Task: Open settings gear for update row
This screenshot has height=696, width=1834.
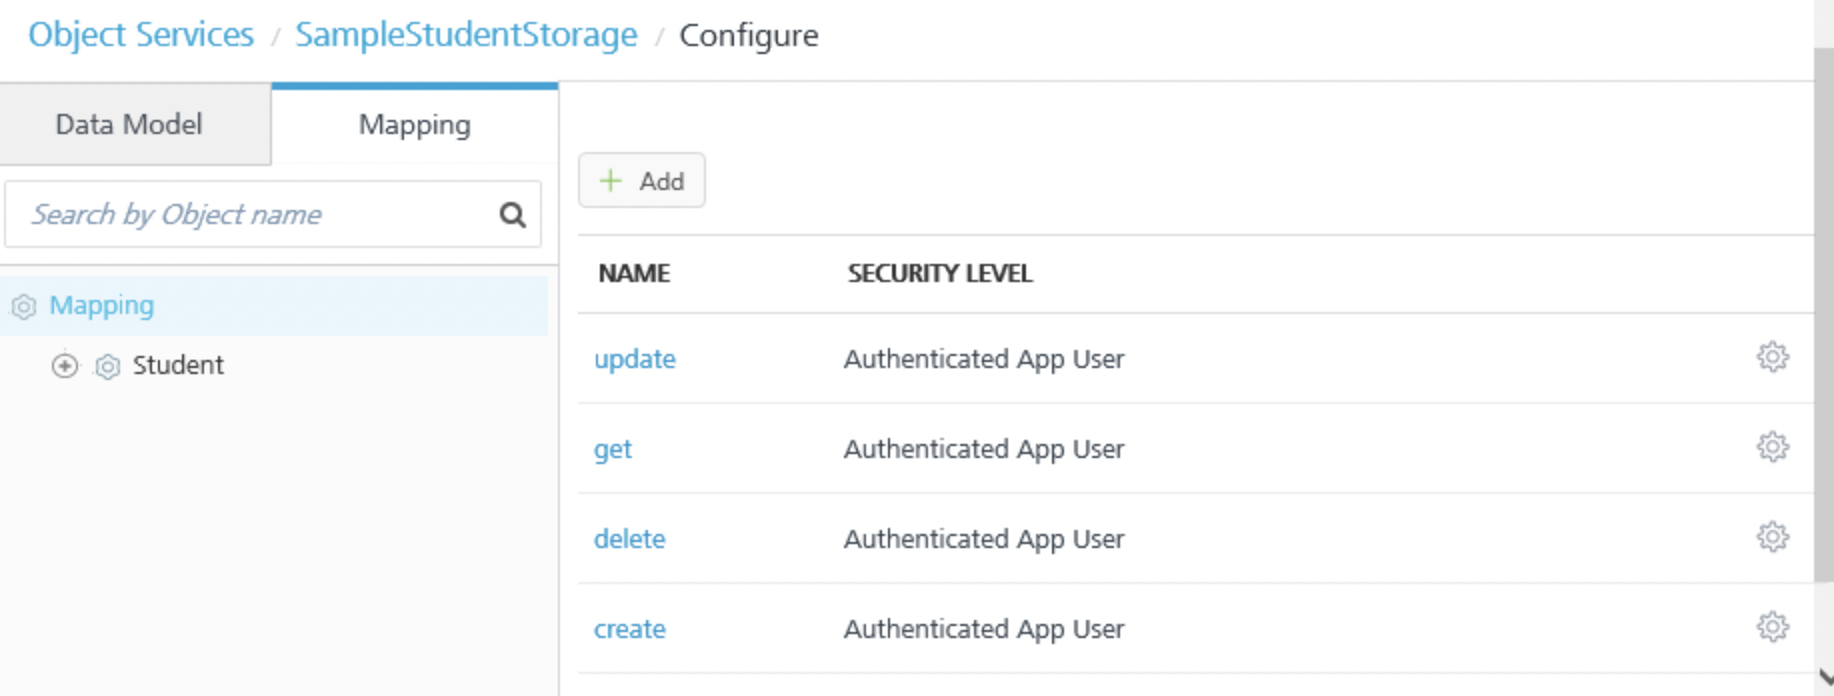Action: coord(1772,357)
